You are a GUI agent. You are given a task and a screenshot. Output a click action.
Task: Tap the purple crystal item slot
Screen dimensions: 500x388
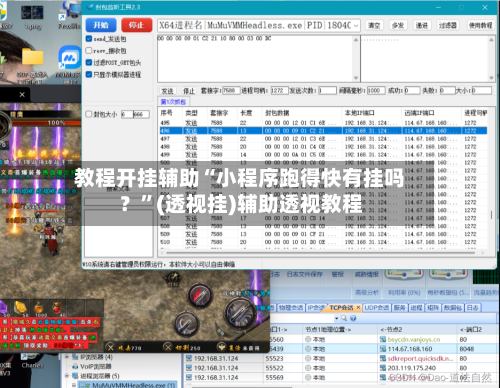pyautogui.click(x=4, y=307)
